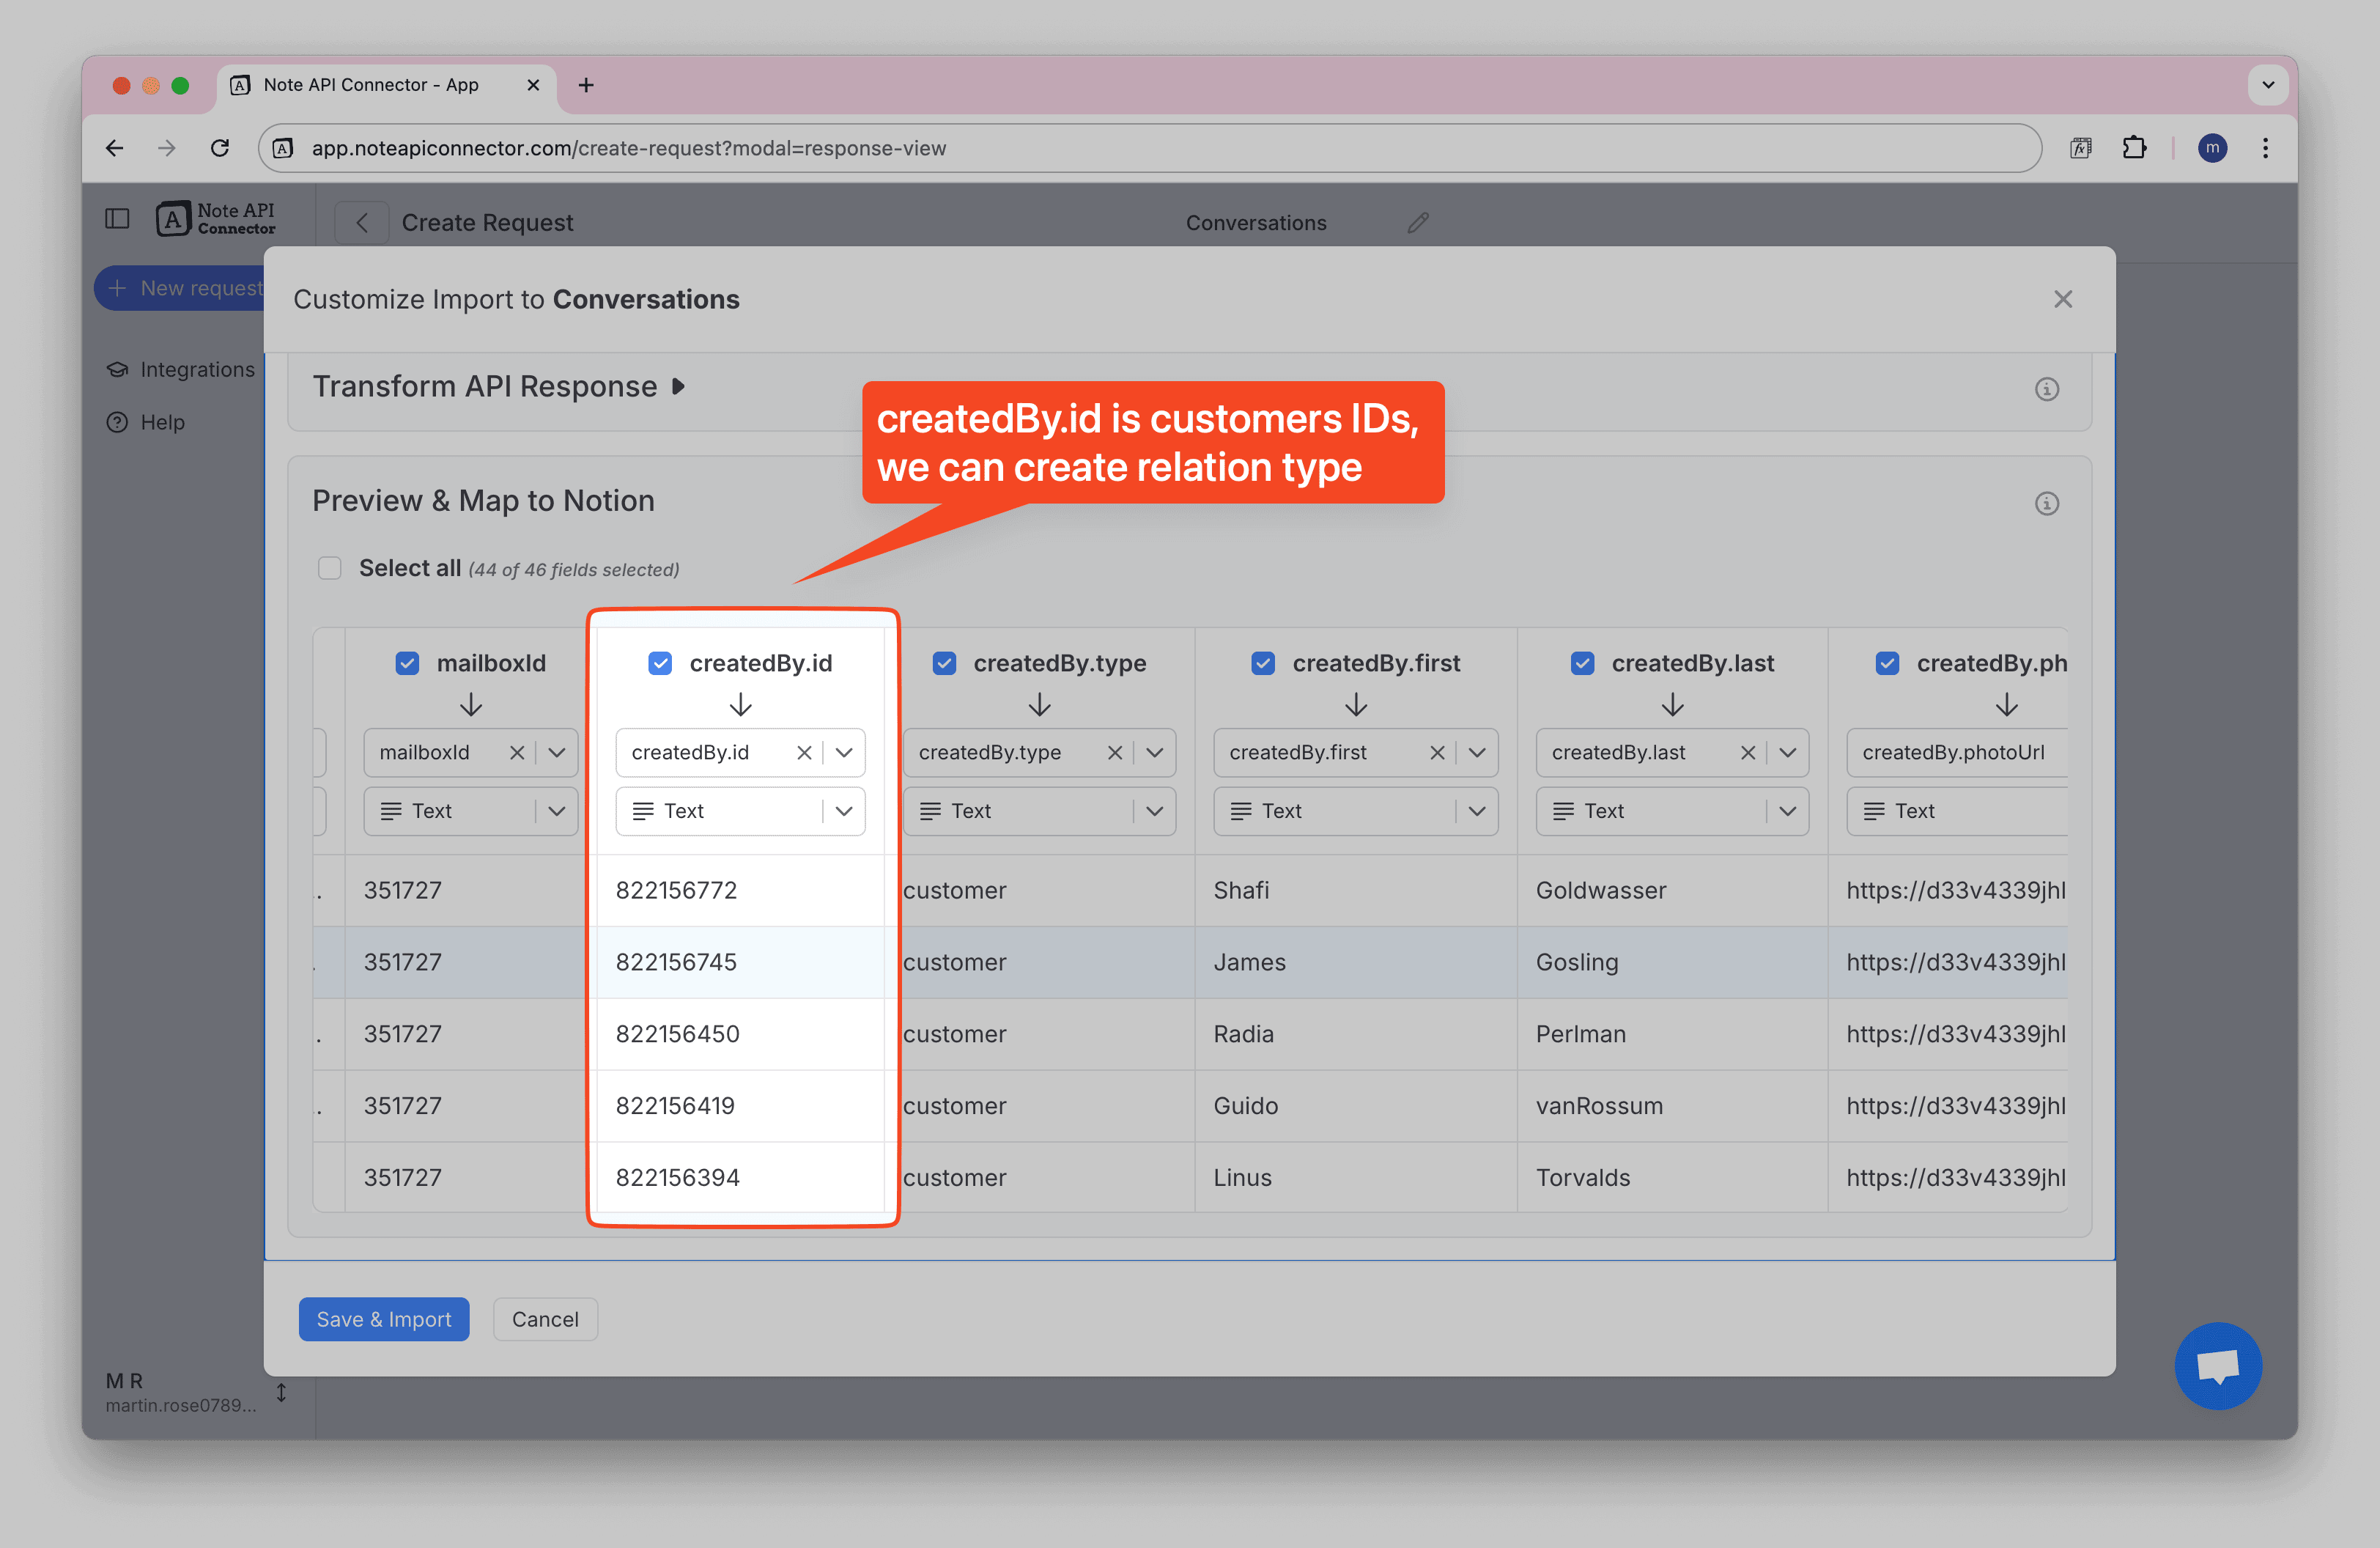Click the Note API Connector logo
The image size is (2380, 1548).
216,218
